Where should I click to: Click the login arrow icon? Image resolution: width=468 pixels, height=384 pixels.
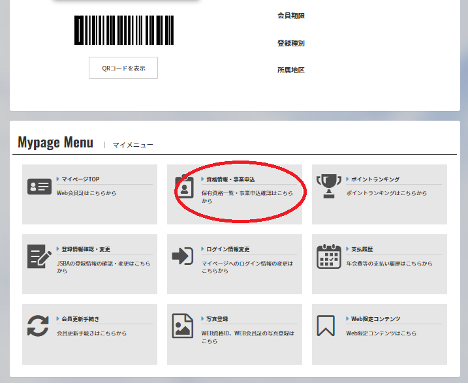[x=182, y=256]
